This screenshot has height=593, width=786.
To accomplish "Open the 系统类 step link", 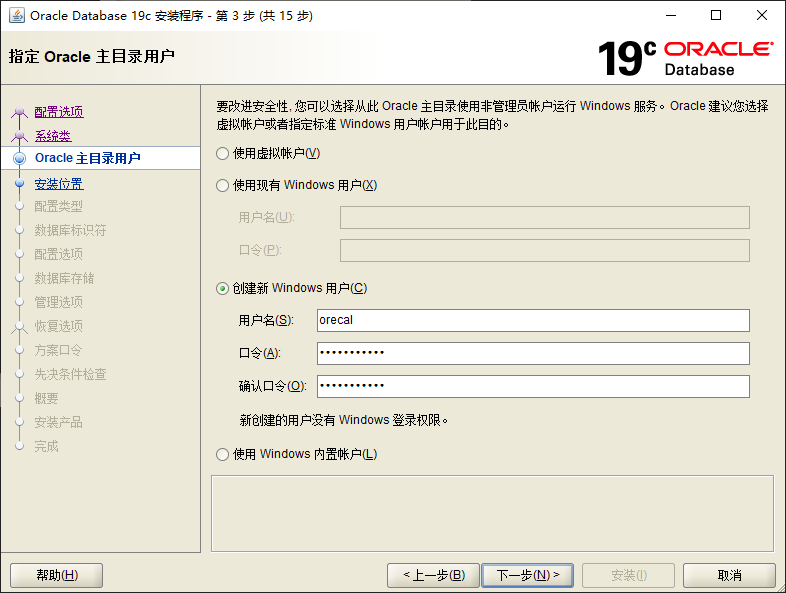I will tap(53, 136).
